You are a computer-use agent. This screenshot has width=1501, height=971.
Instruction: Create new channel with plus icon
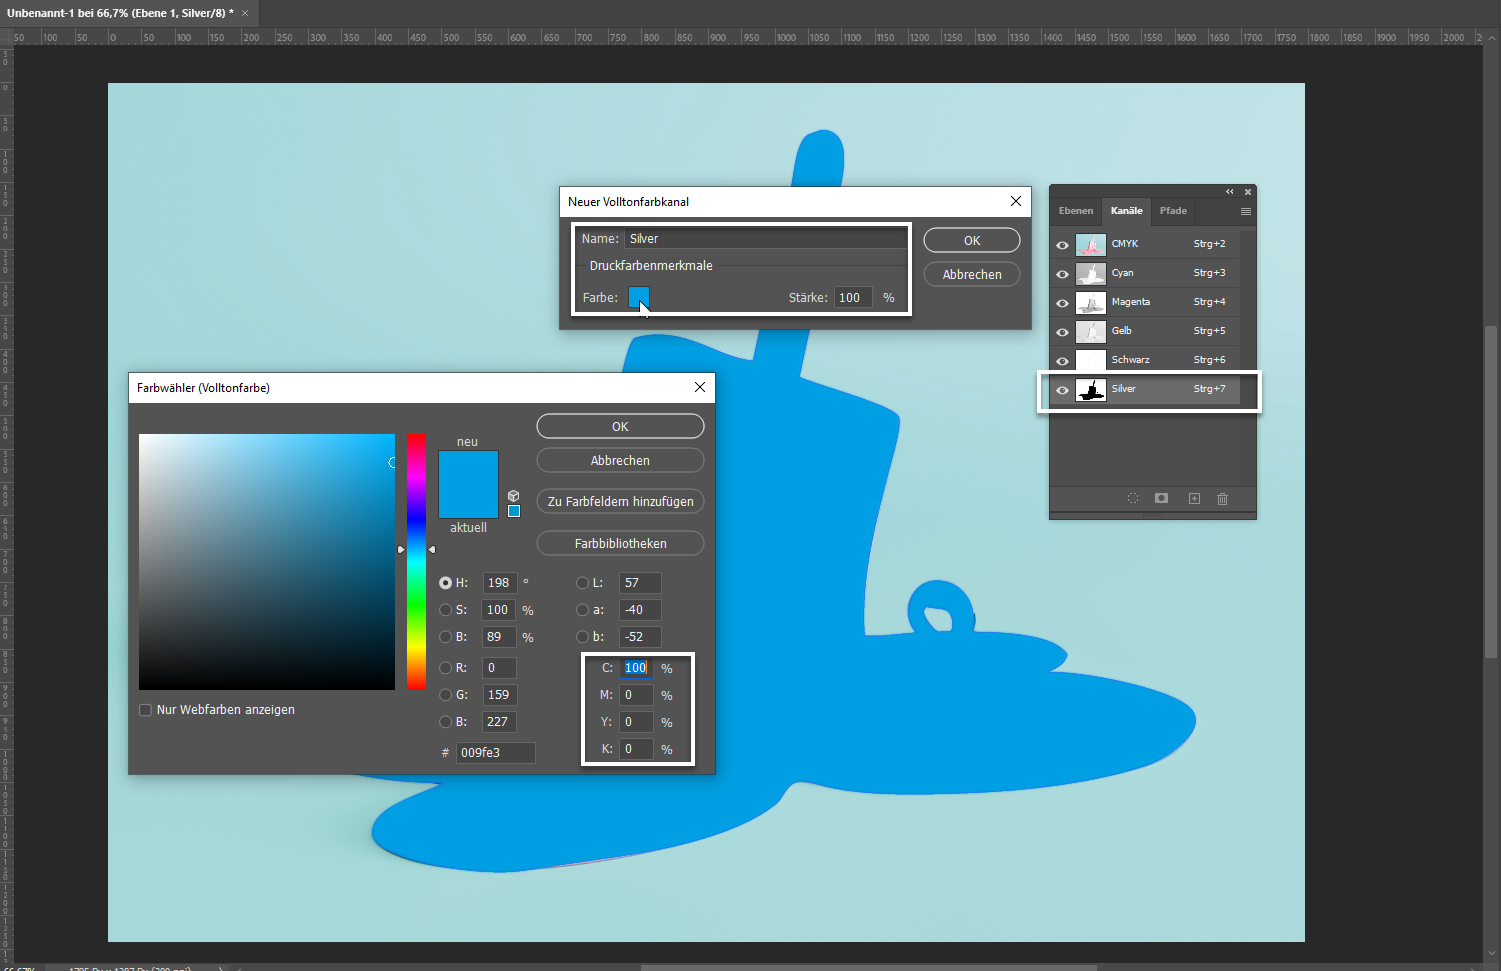pyautogui.click(x=1194, y=498)
